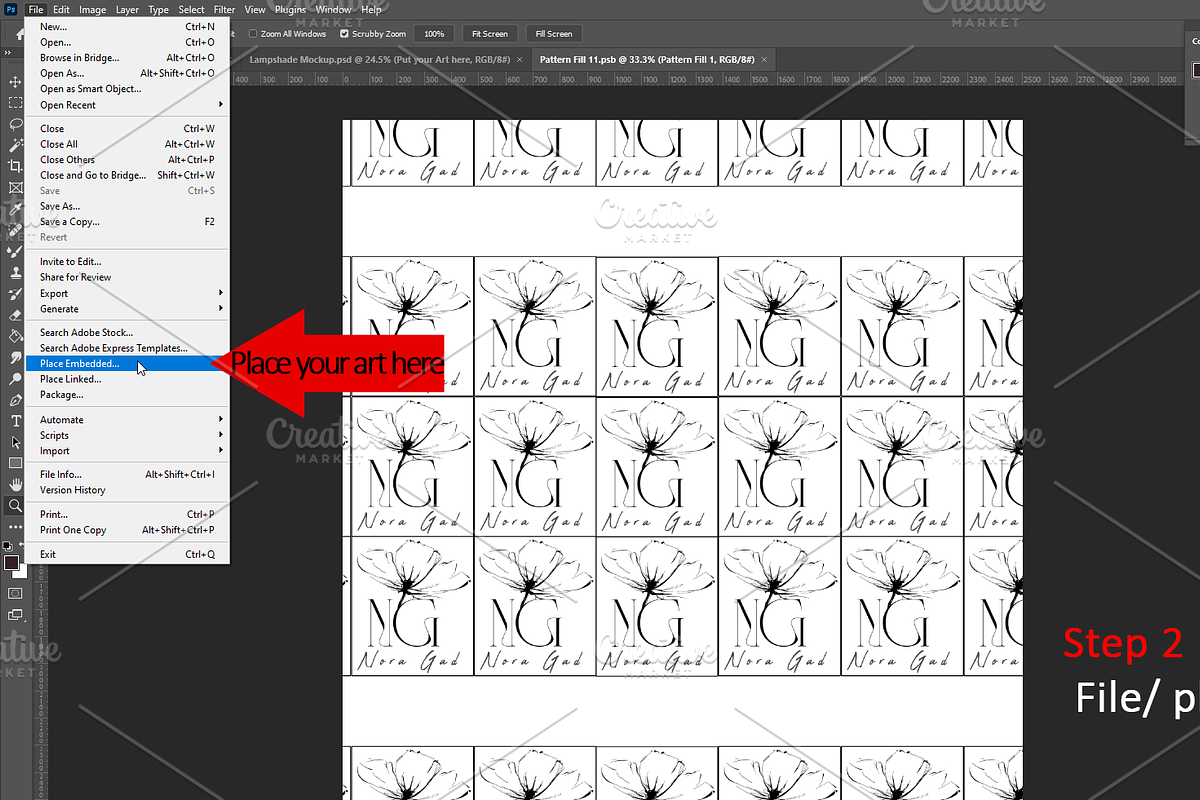Select the Paint Bucket tool
This screenshot has height=800, width=1200.
pos(15,336)
